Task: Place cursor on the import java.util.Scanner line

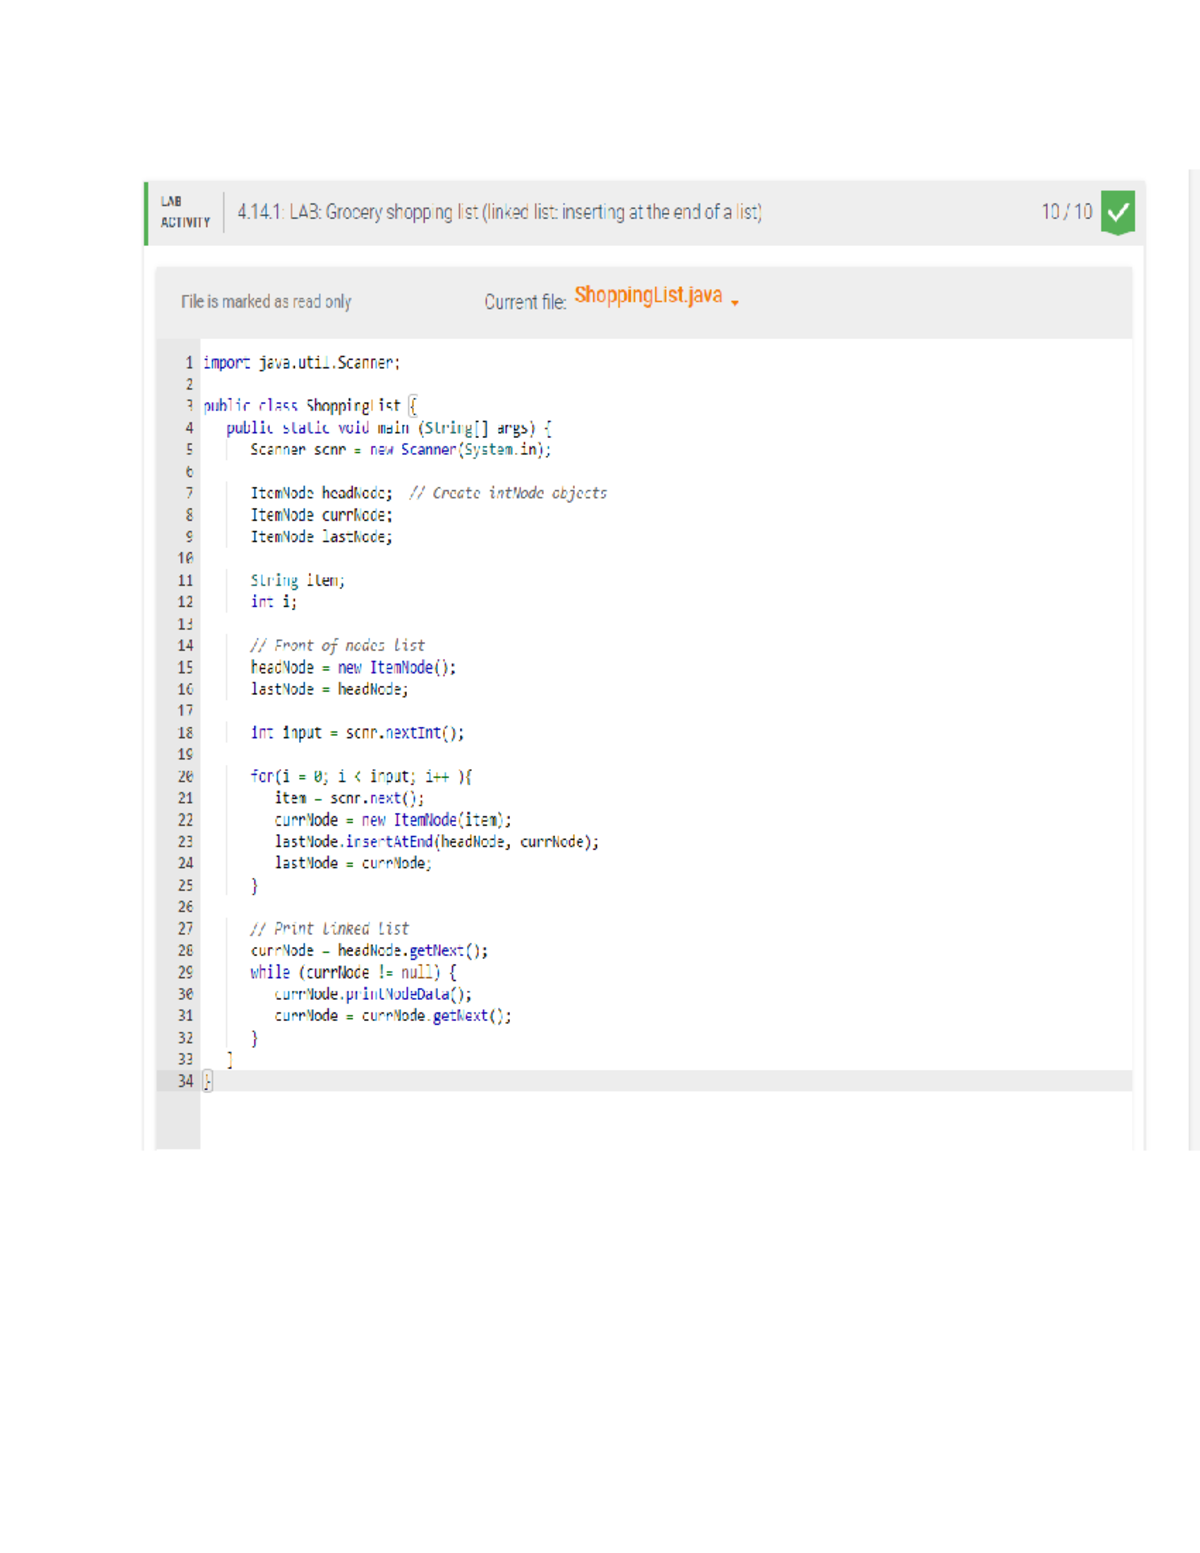Action: pyautogui.click(x=300, y=362)
